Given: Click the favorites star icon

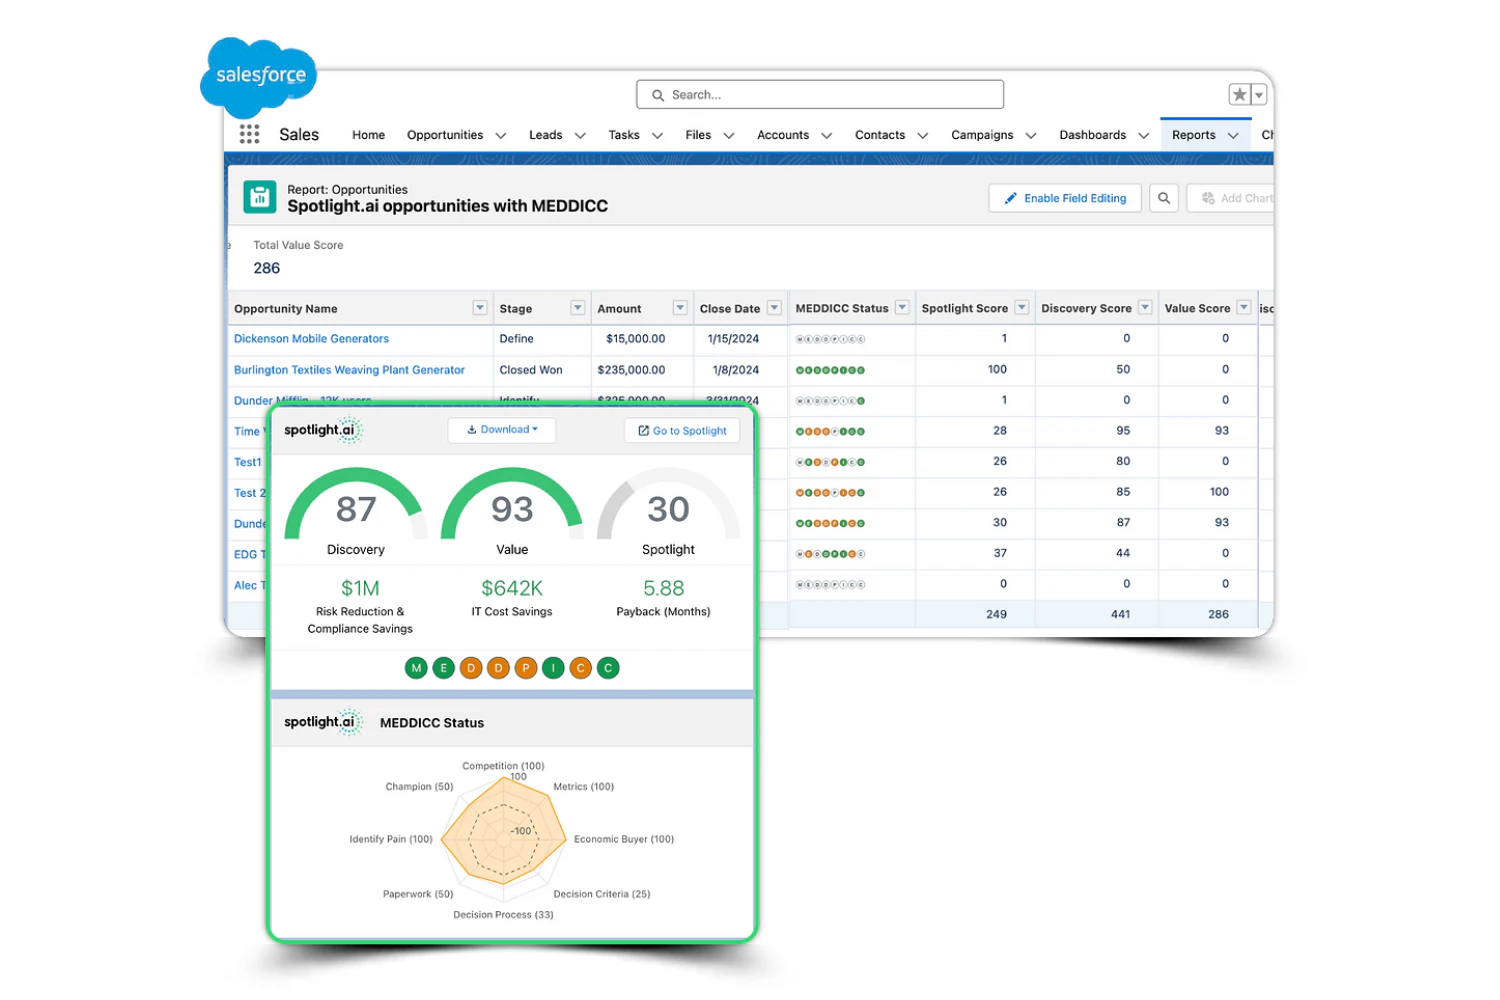Looking at the screenshot, I should [x=1240, y=95].
